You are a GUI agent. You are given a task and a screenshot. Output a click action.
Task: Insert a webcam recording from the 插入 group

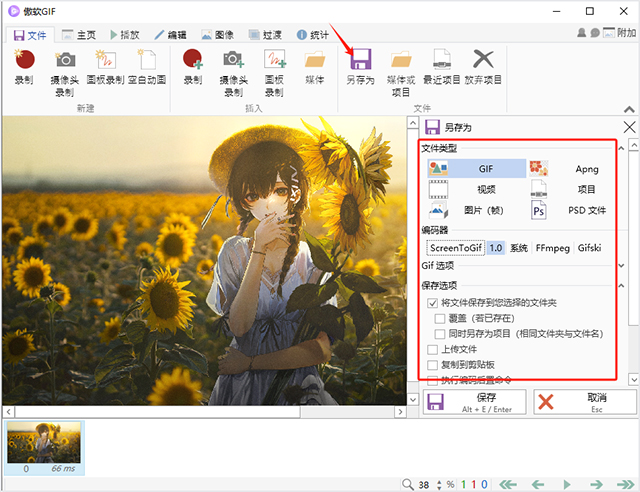[x=233, y=60]
